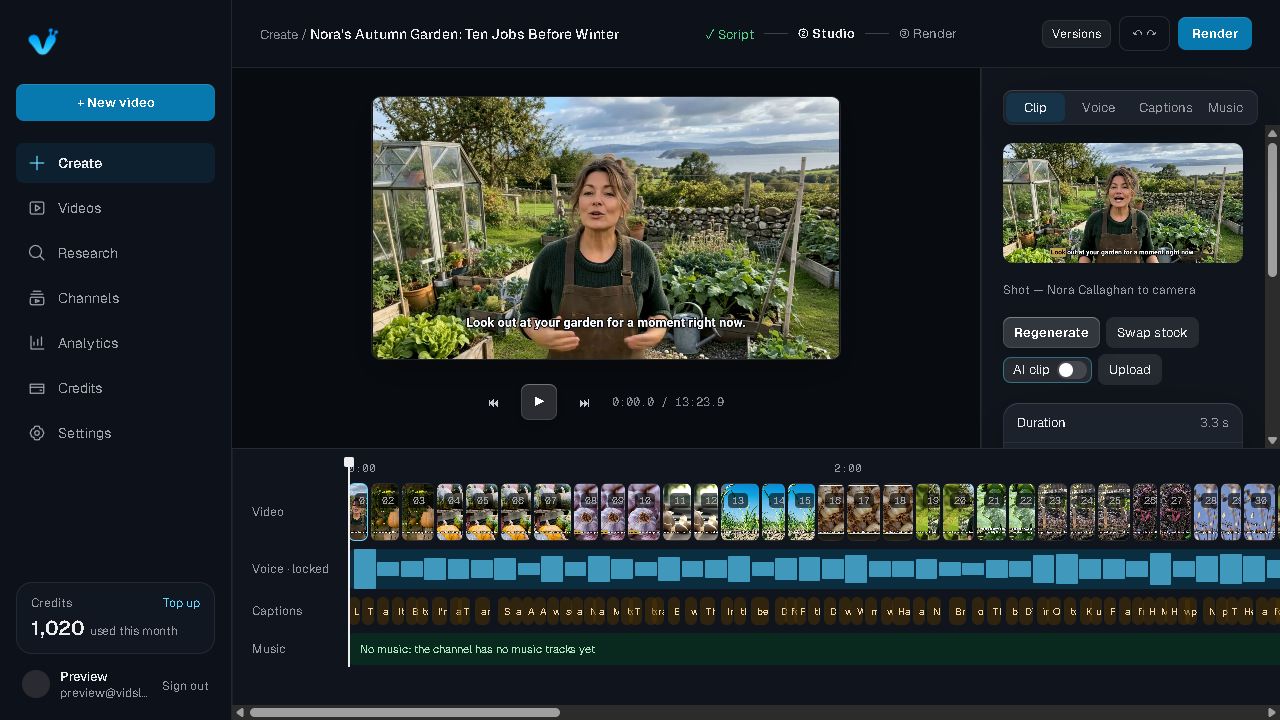Select video clip 21 in timeline

tap(992, 512)
